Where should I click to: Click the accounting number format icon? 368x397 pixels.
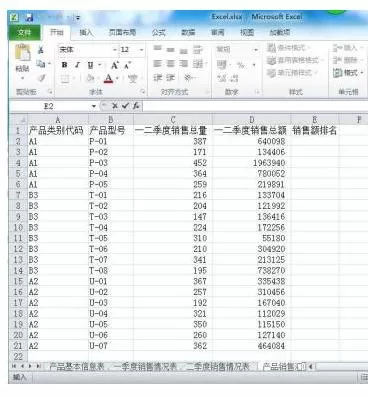coord(221,64)
